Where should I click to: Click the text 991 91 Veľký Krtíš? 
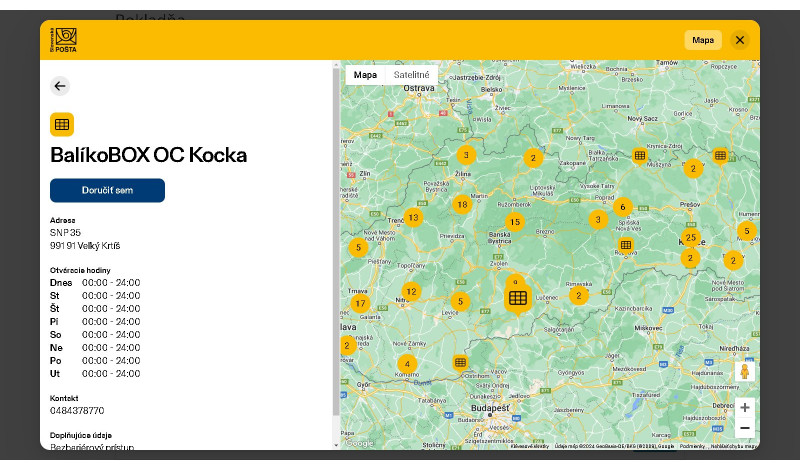click(x=85, y=246)
